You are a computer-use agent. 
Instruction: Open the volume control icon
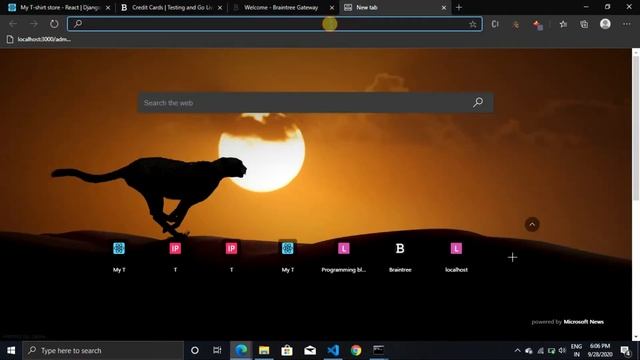point(562,351)
